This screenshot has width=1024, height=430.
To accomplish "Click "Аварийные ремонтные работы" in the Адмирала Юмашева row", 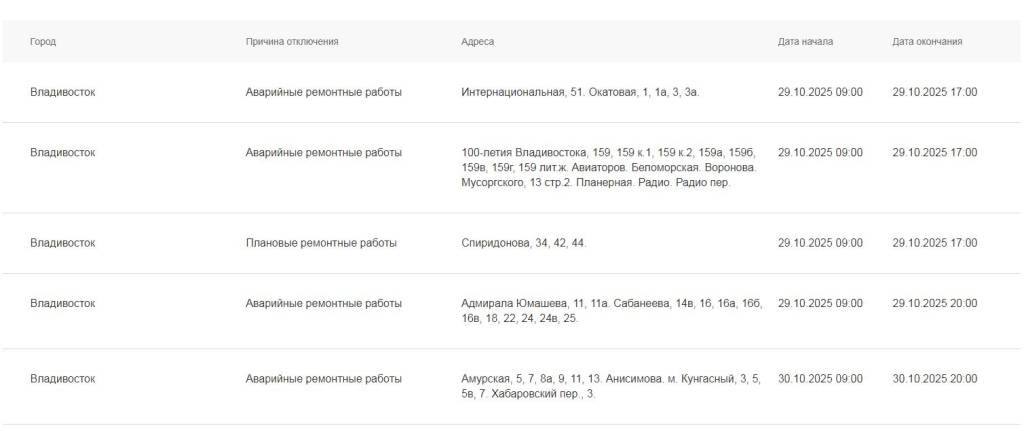I will tap(324, 303).
